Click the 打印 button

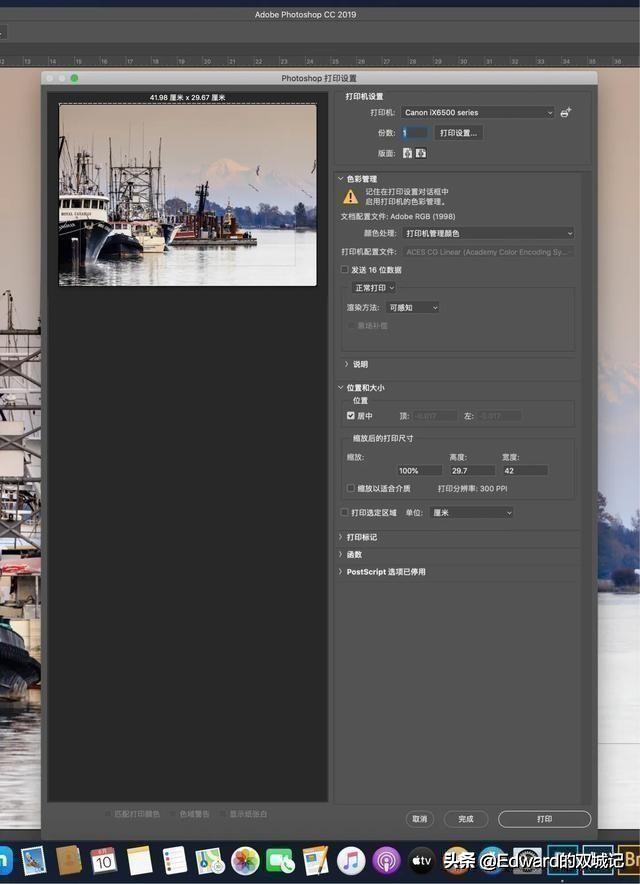click(545, 819)
